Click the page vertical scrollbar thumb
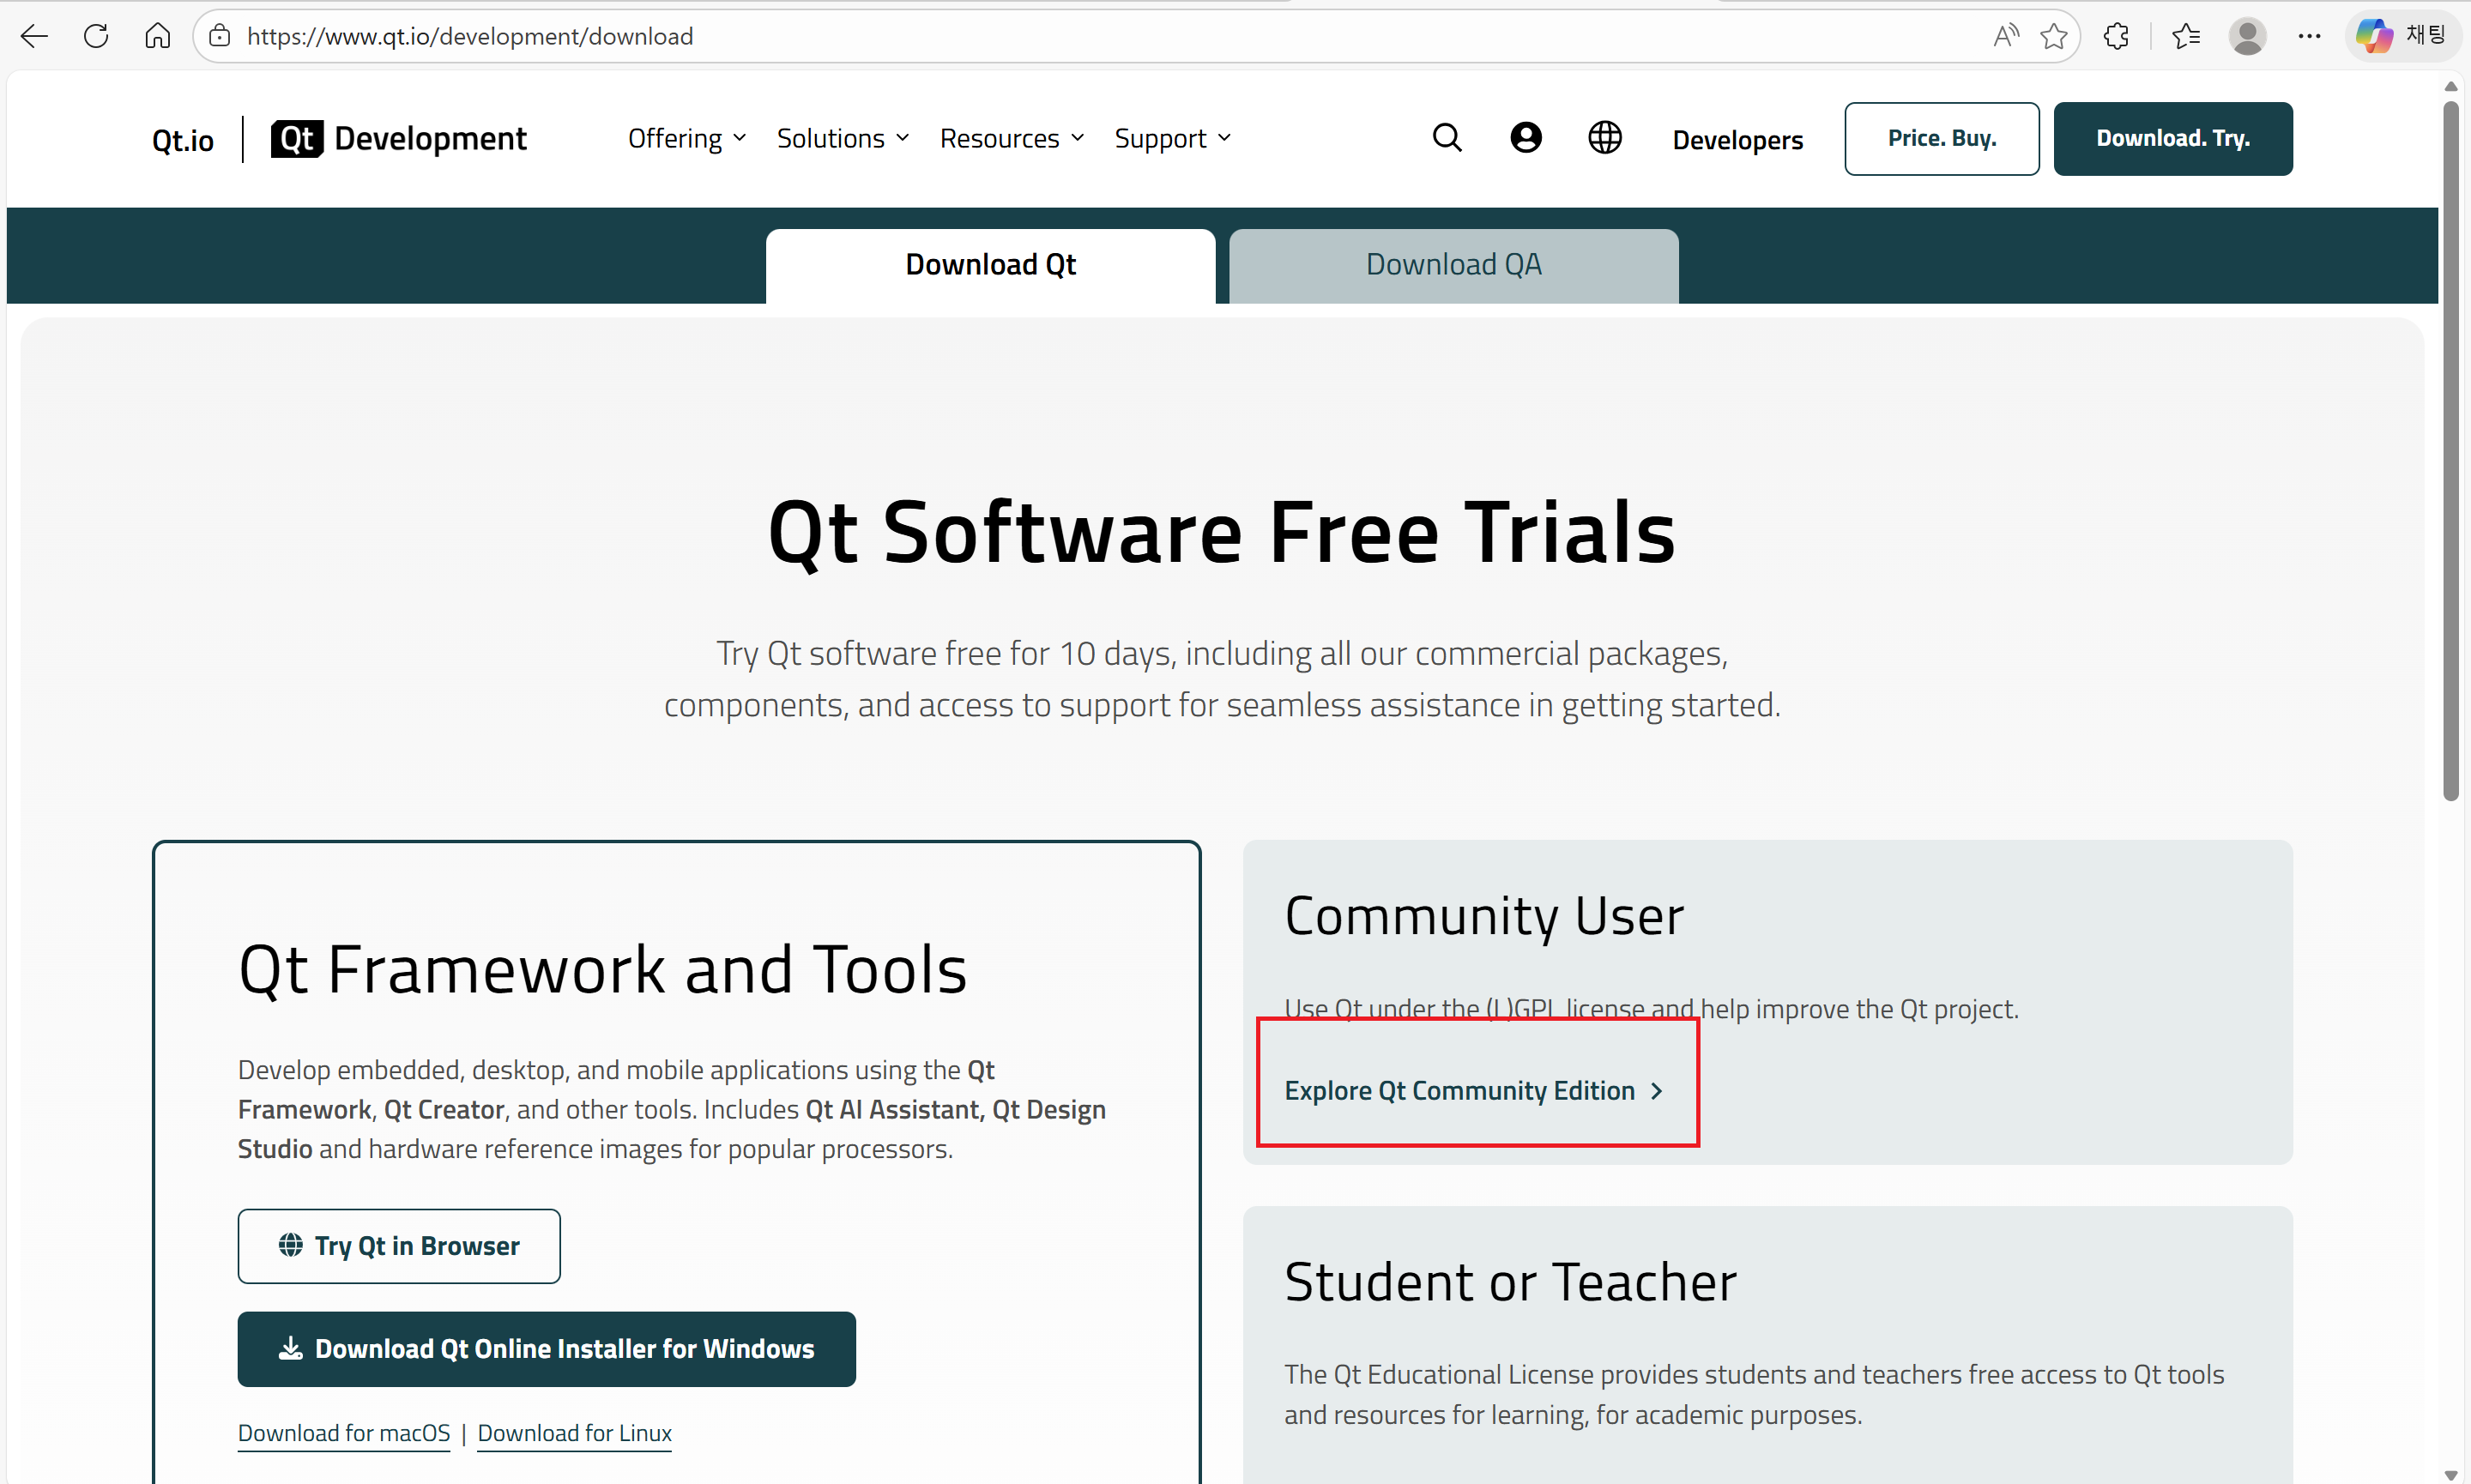This screenshot has width=2471, height=1484. [x=2450, y=450]
